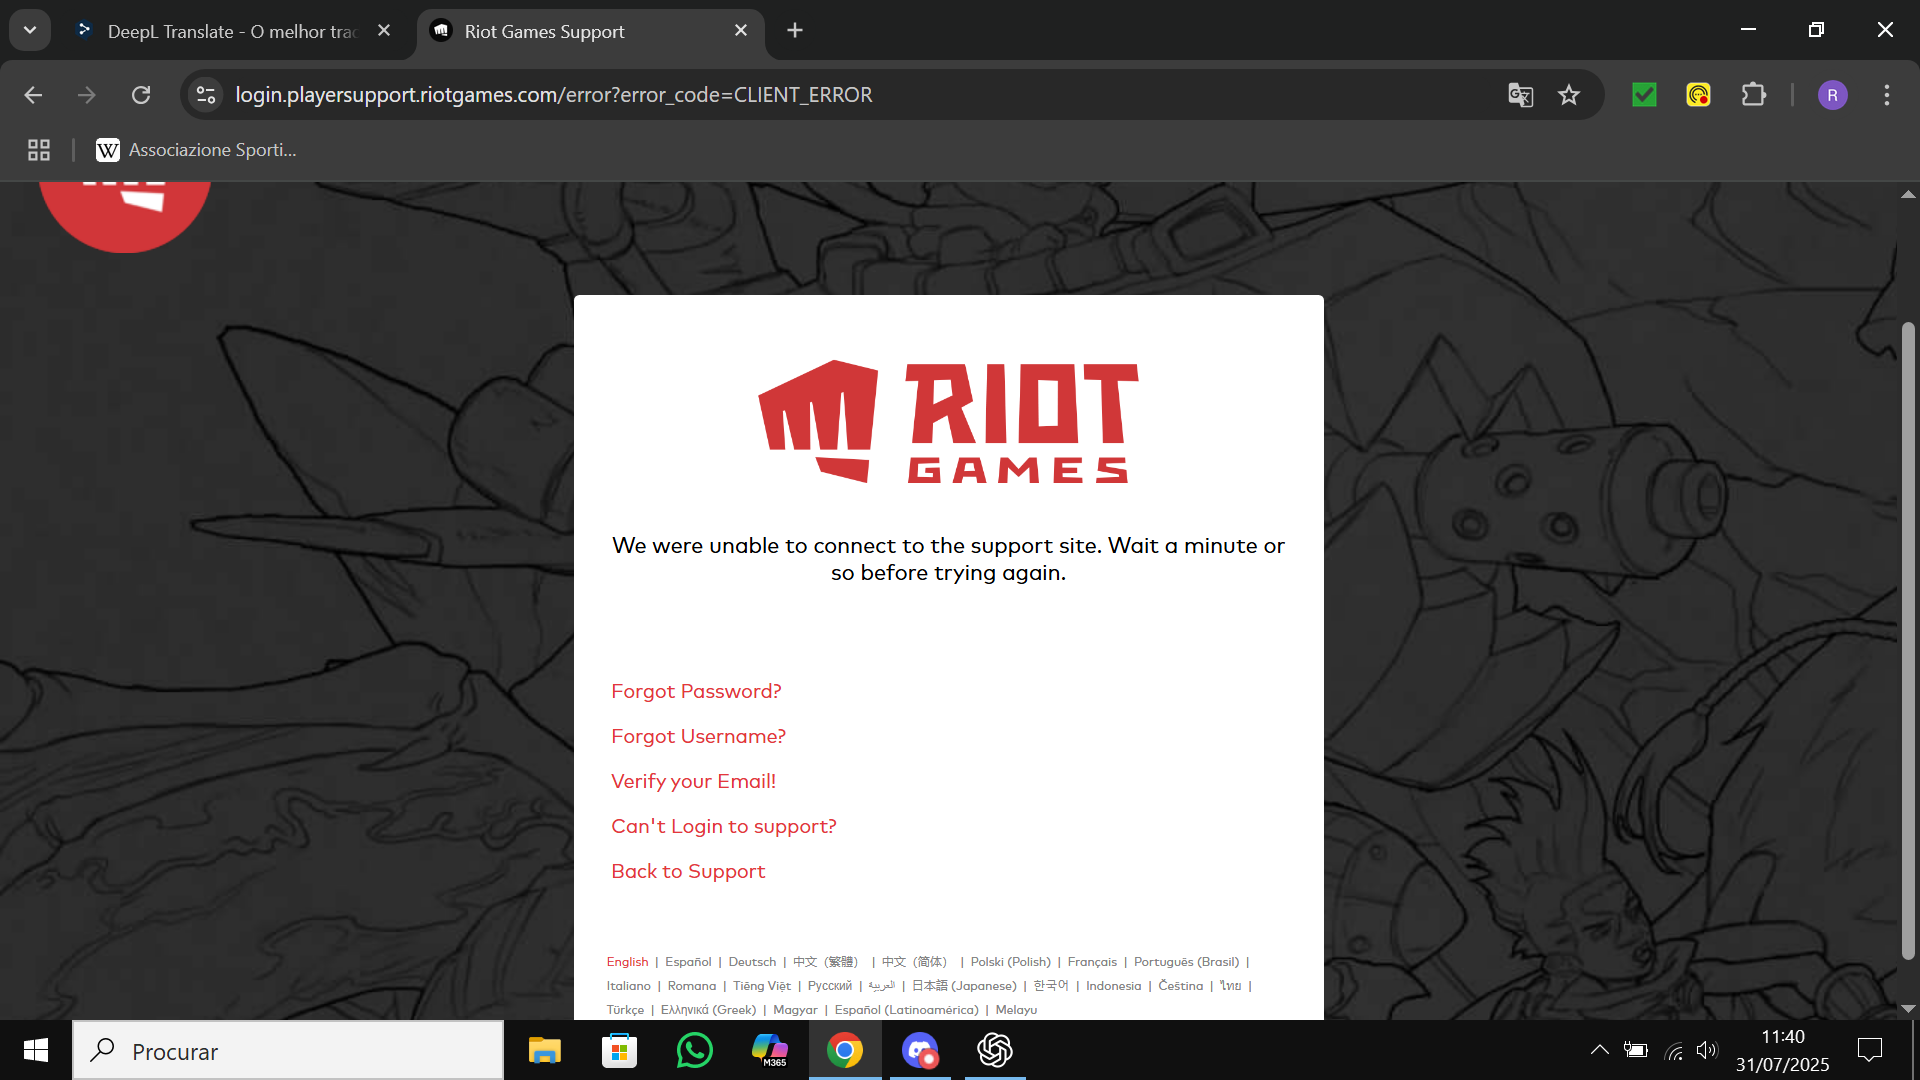This screenshot has height=1080, width=1920.
Task: Switch language to Ελληνικά (Greek)
Action: click(708, 1010)
